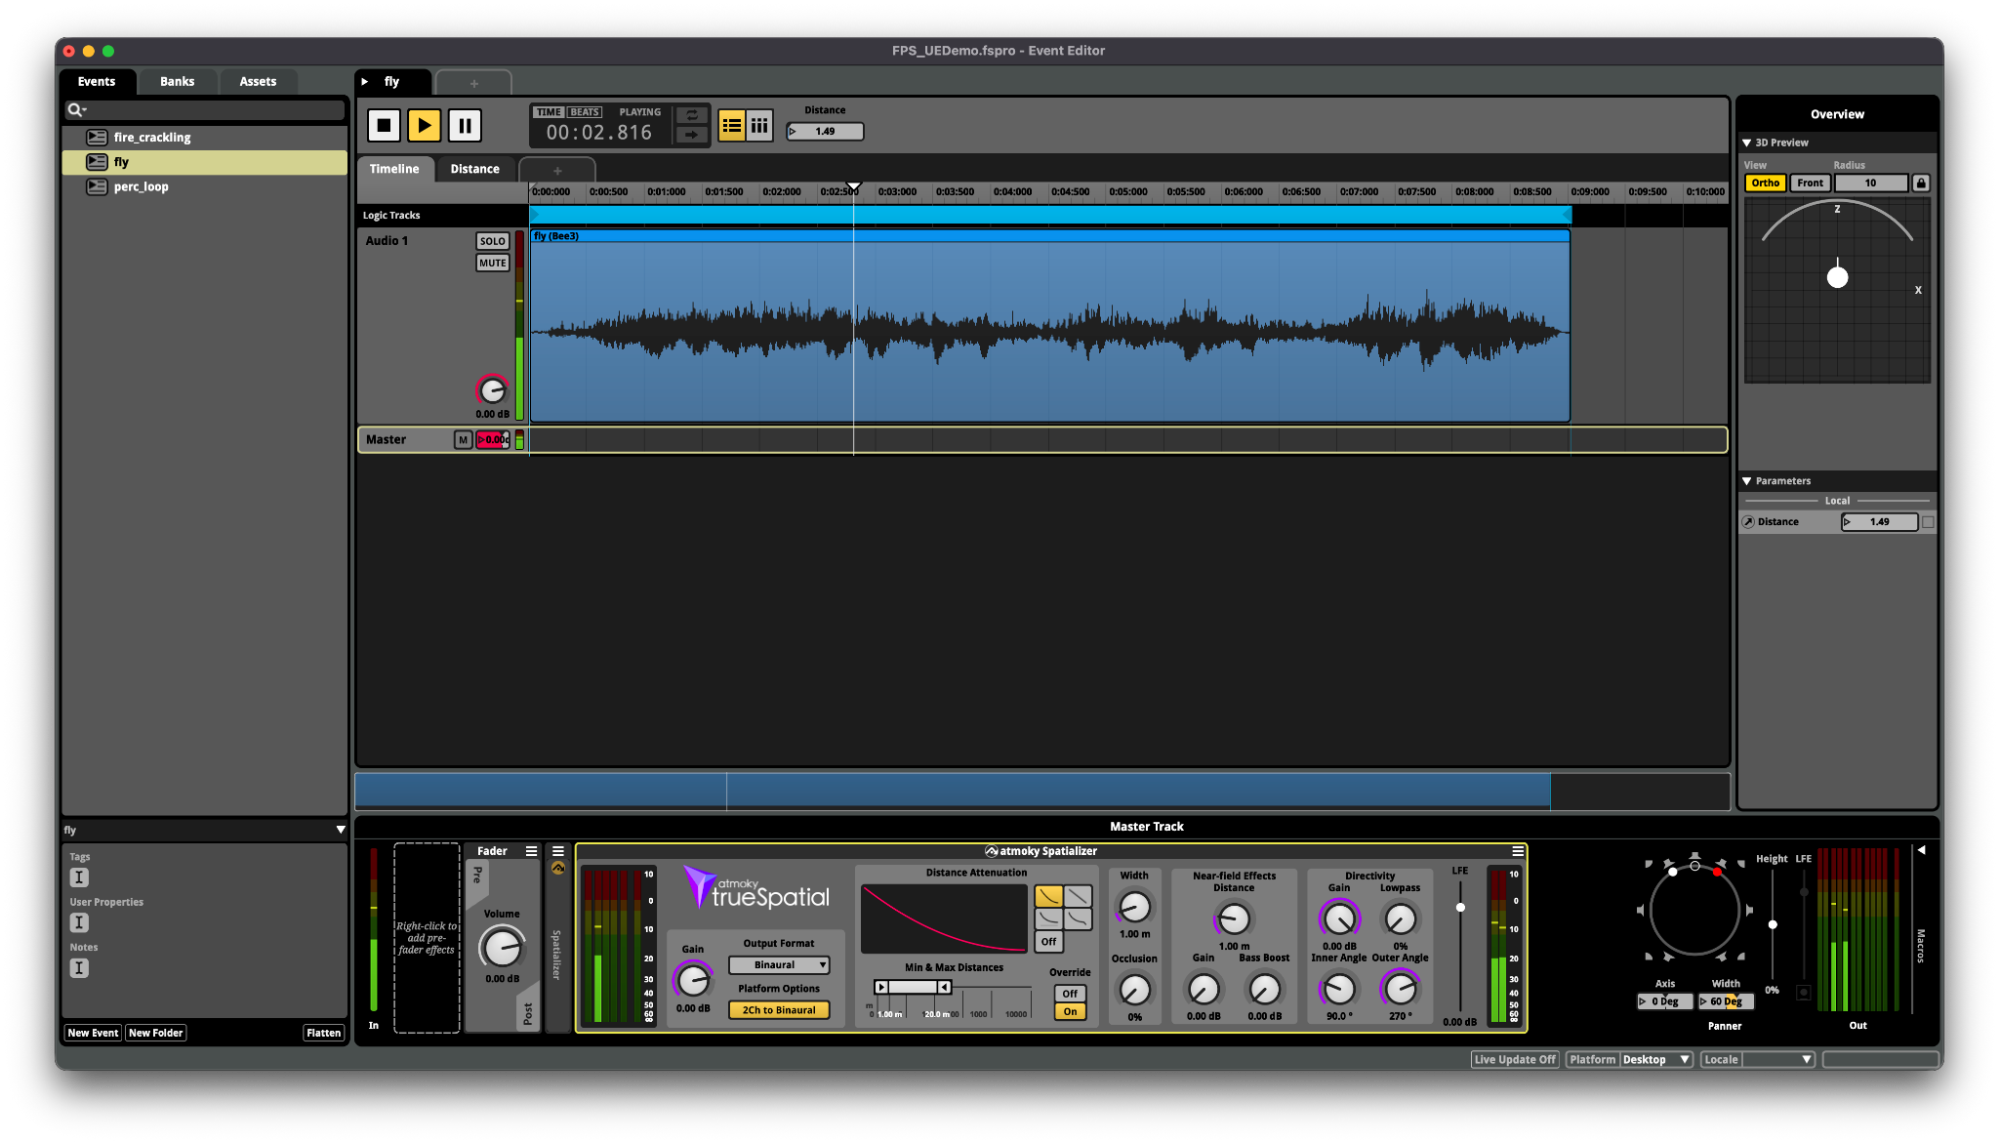
Task: Switch 3D preview to Front view
Action: coord(1810,183)
